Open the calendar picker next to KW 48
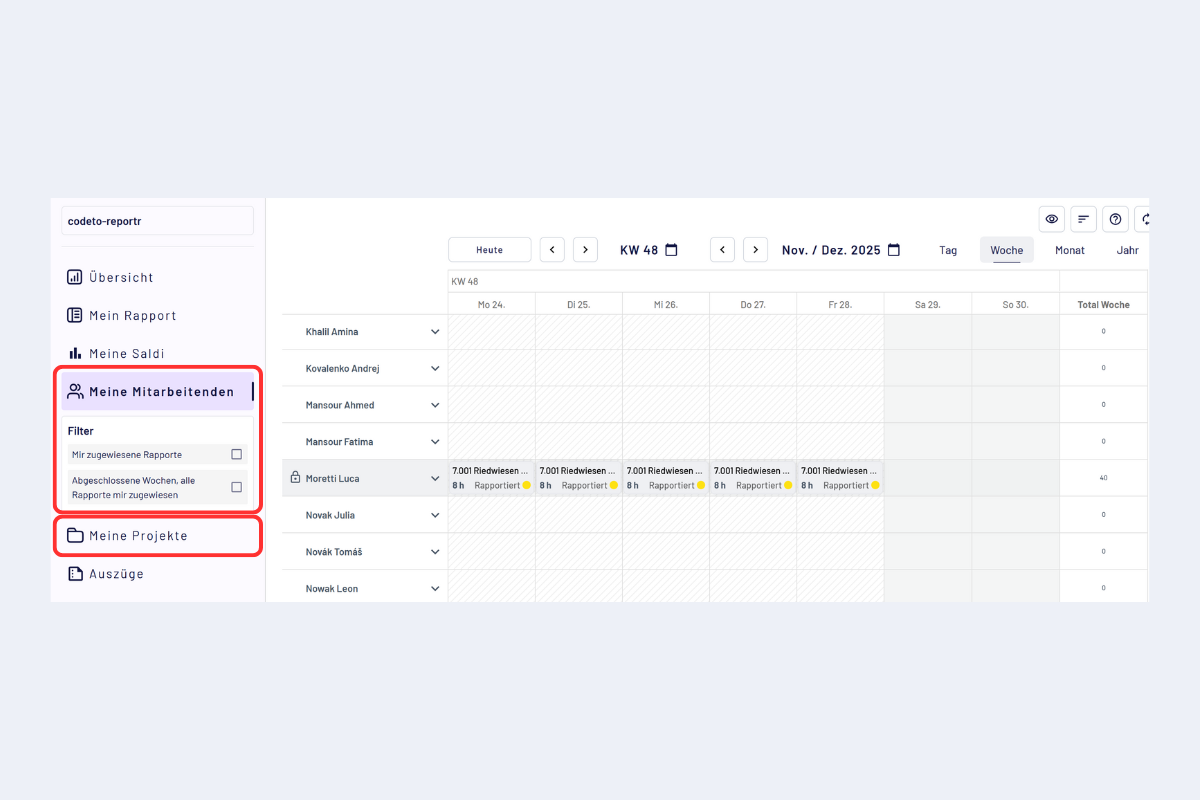 pos(672,250)
